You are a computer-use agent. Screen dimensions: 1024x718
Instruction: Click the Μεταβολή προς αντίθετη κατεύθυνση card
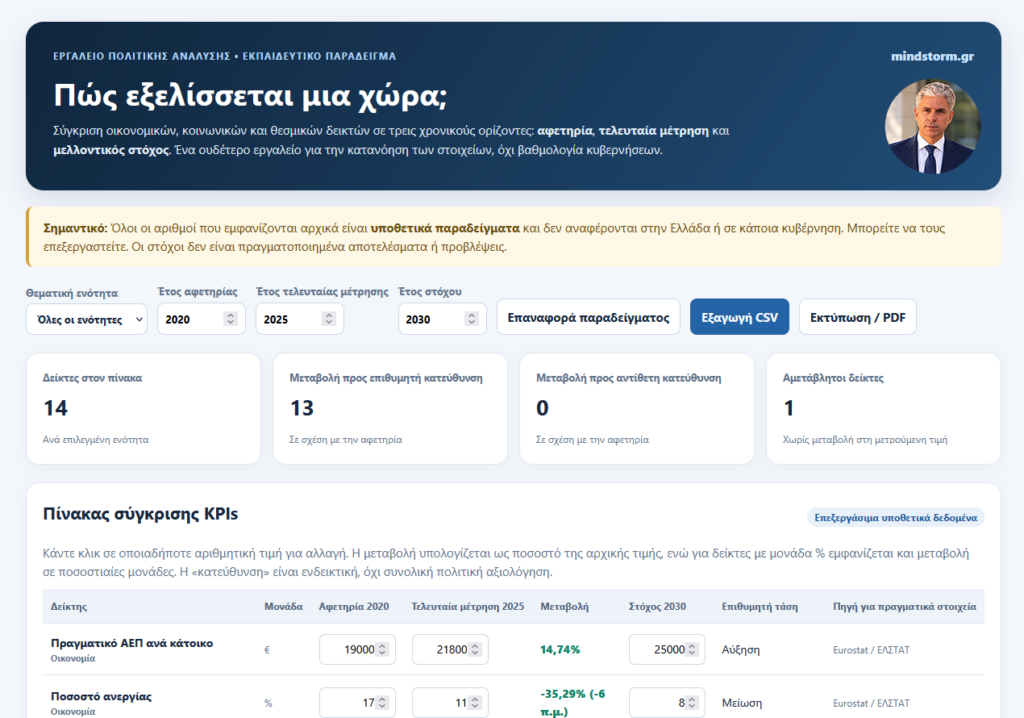637,409
